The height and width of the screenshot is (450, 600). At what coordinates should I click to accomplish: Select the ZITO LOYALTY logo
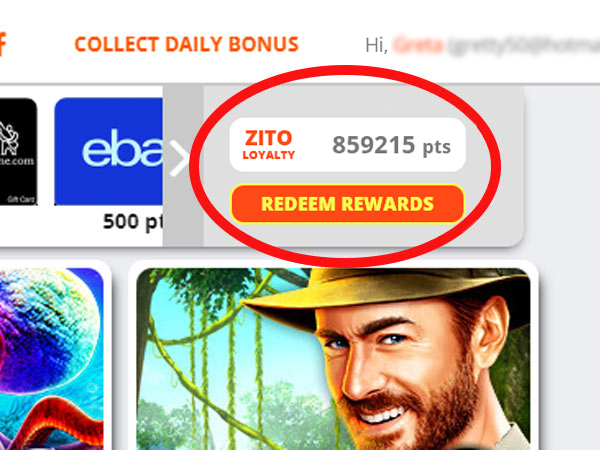(269, 145)
